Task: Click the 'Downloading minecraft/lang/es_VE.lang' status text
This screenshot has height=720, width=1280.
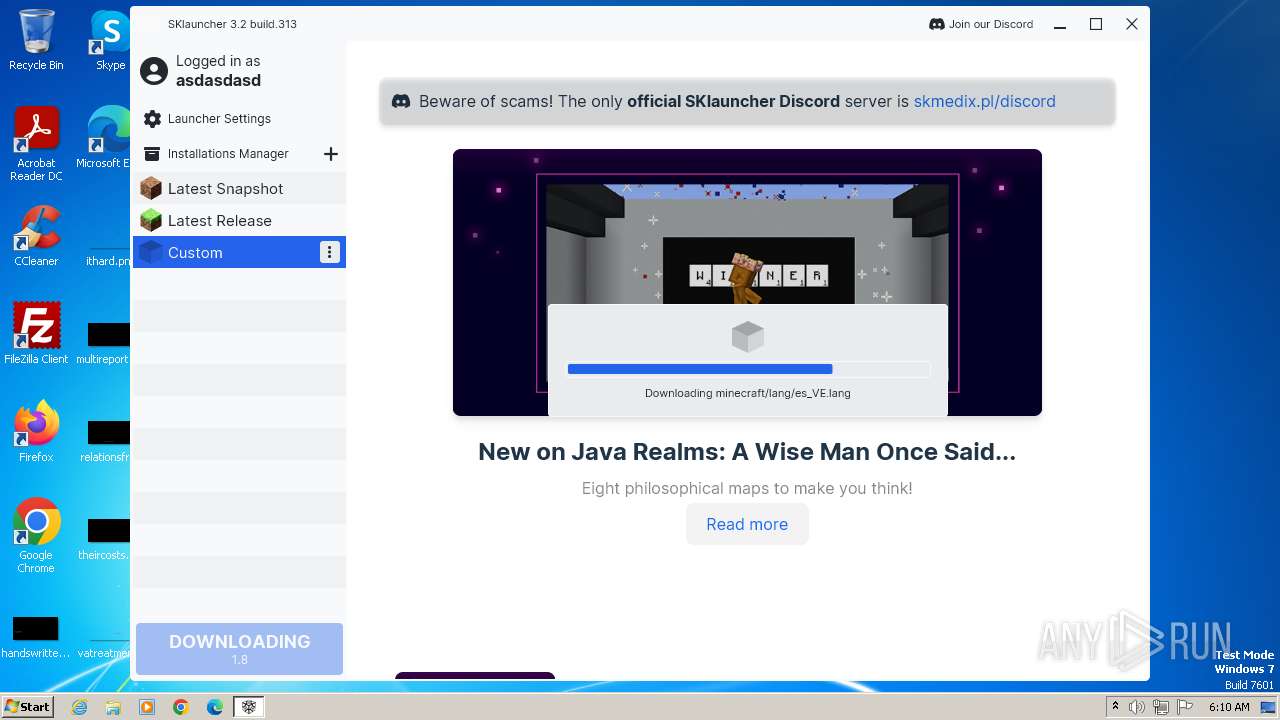Action: [748, 393]
